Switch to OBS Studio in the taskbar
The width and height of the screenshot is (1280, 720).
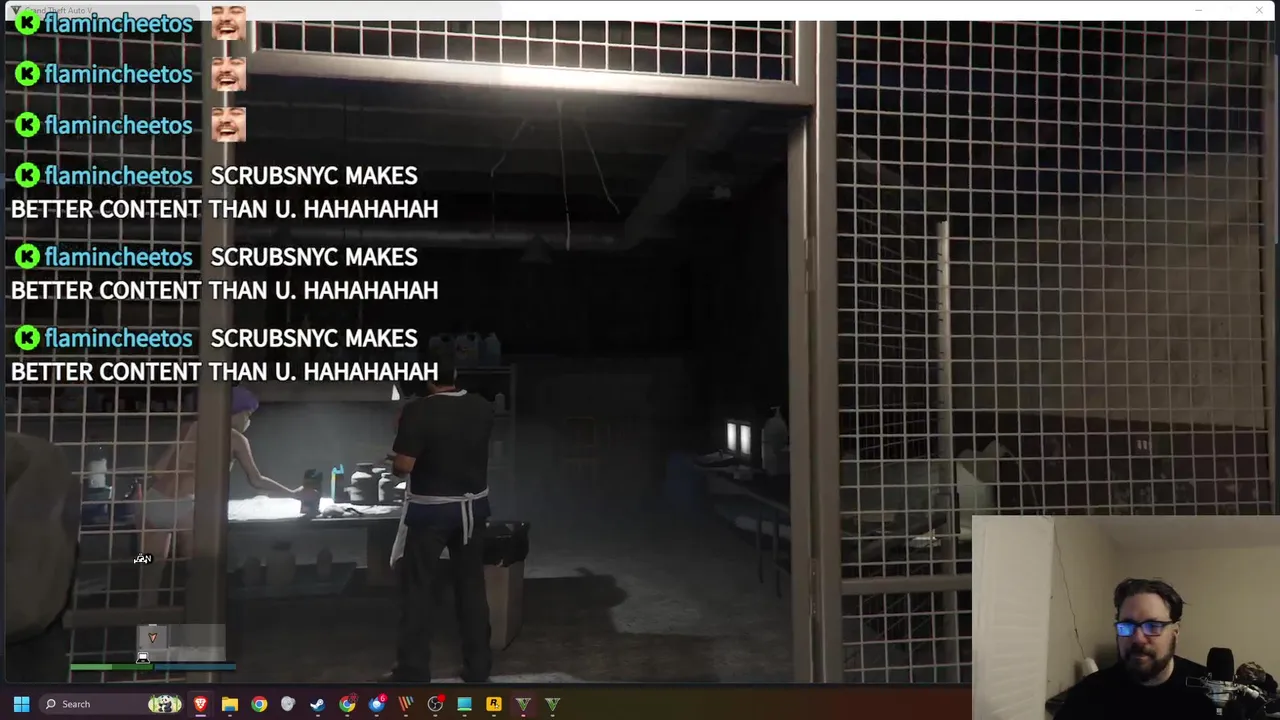pyautogui.click(x=435, y=704)
